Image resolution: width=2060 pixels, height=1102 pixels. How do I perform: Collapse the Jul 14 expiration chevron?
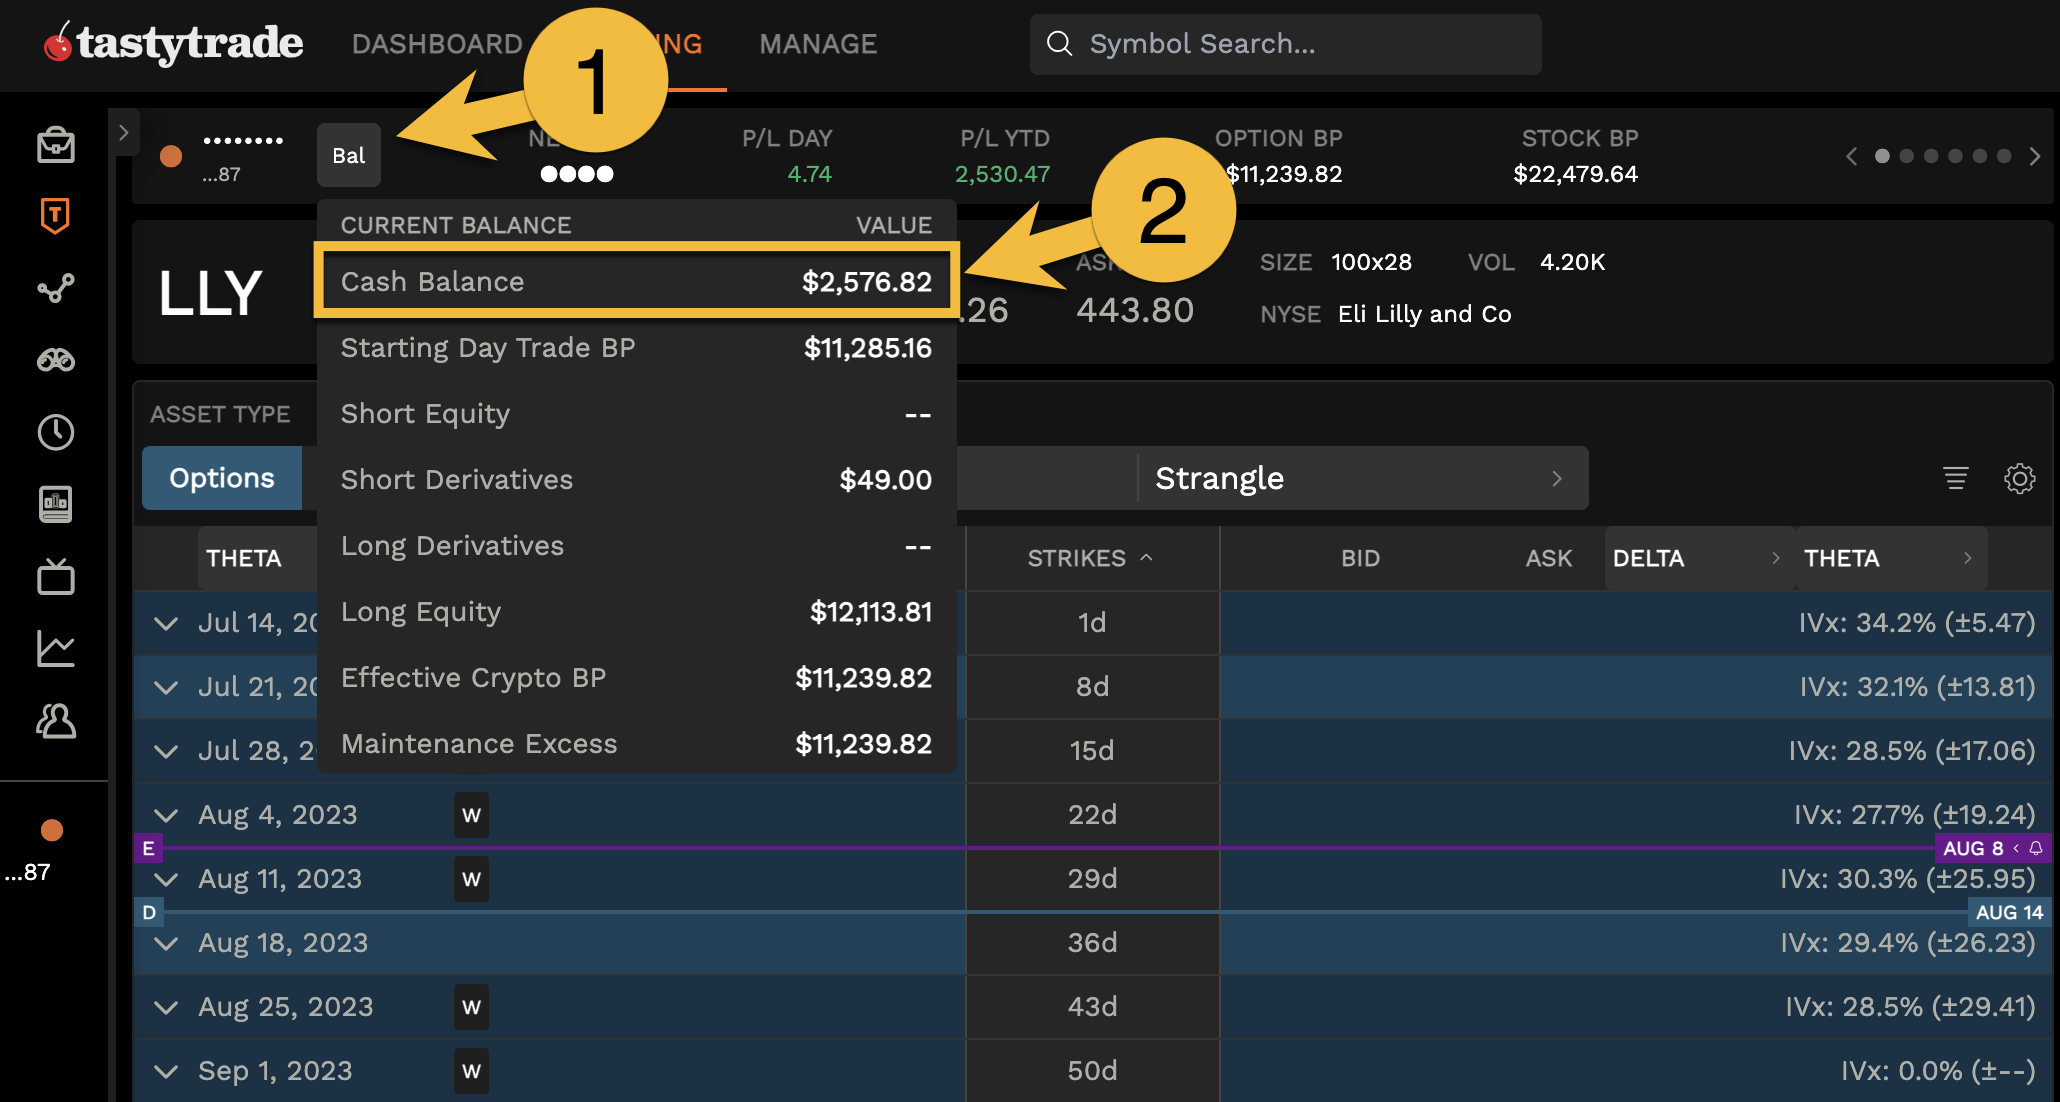pyautogui.click(x=166, y=622)
